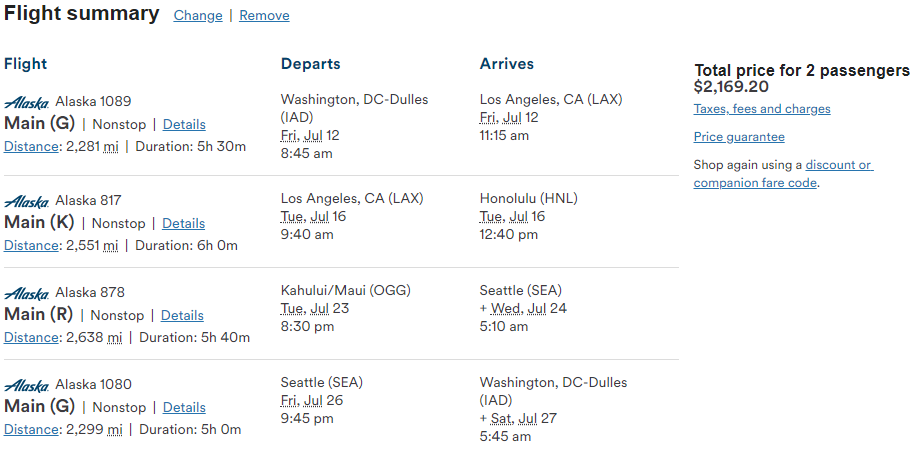Image resolution: width=918 pixels, height=449 pixels.
Task: Click Distance link for the 2,638 mi flight
Action: pos(31,337)
